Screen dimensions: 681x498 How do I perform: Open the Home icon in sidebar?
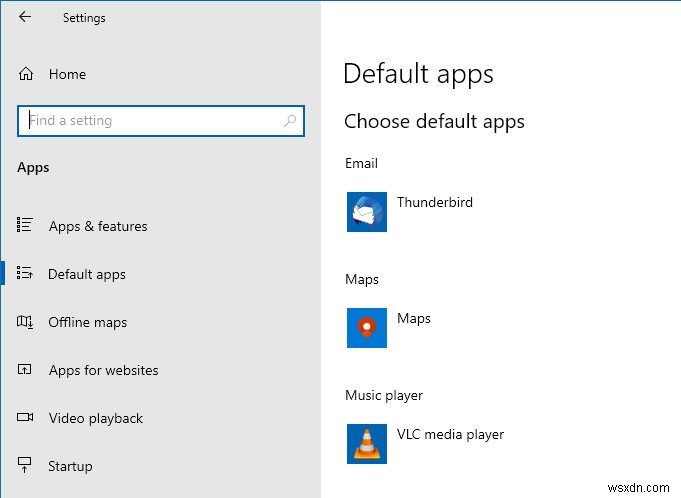(x=26, y=74)
